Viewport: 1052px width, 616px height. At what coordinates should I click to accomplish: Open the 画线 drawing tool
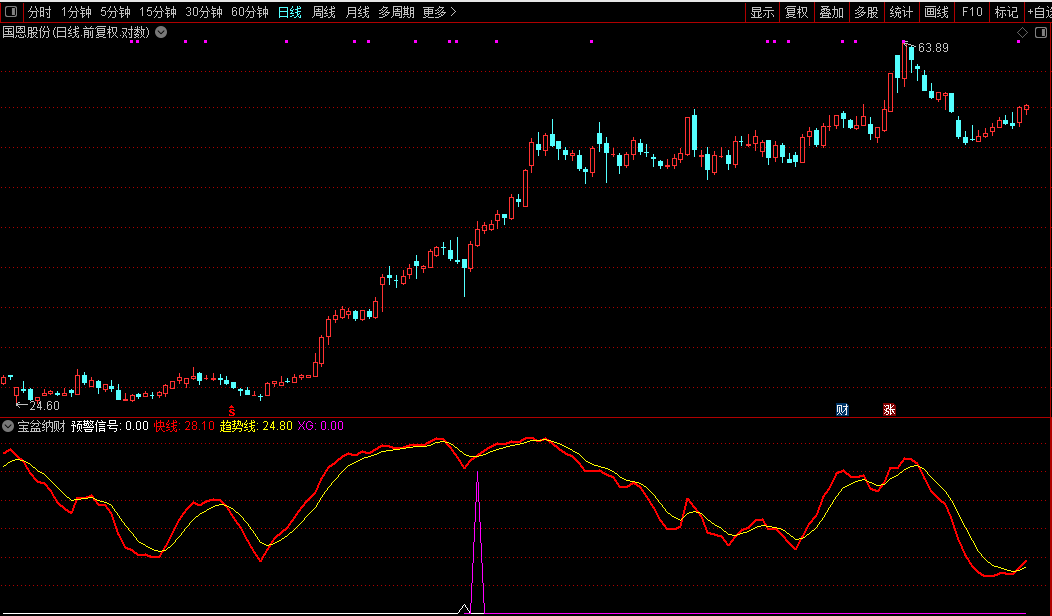point(936,13)
